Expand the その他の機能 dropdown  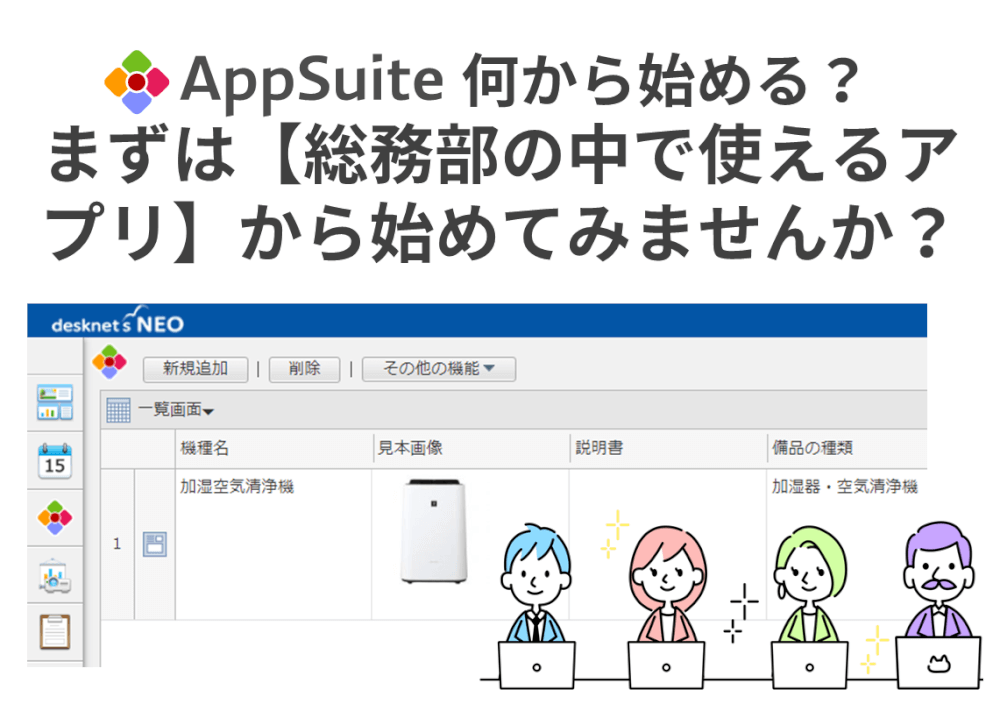pos(438,369)
